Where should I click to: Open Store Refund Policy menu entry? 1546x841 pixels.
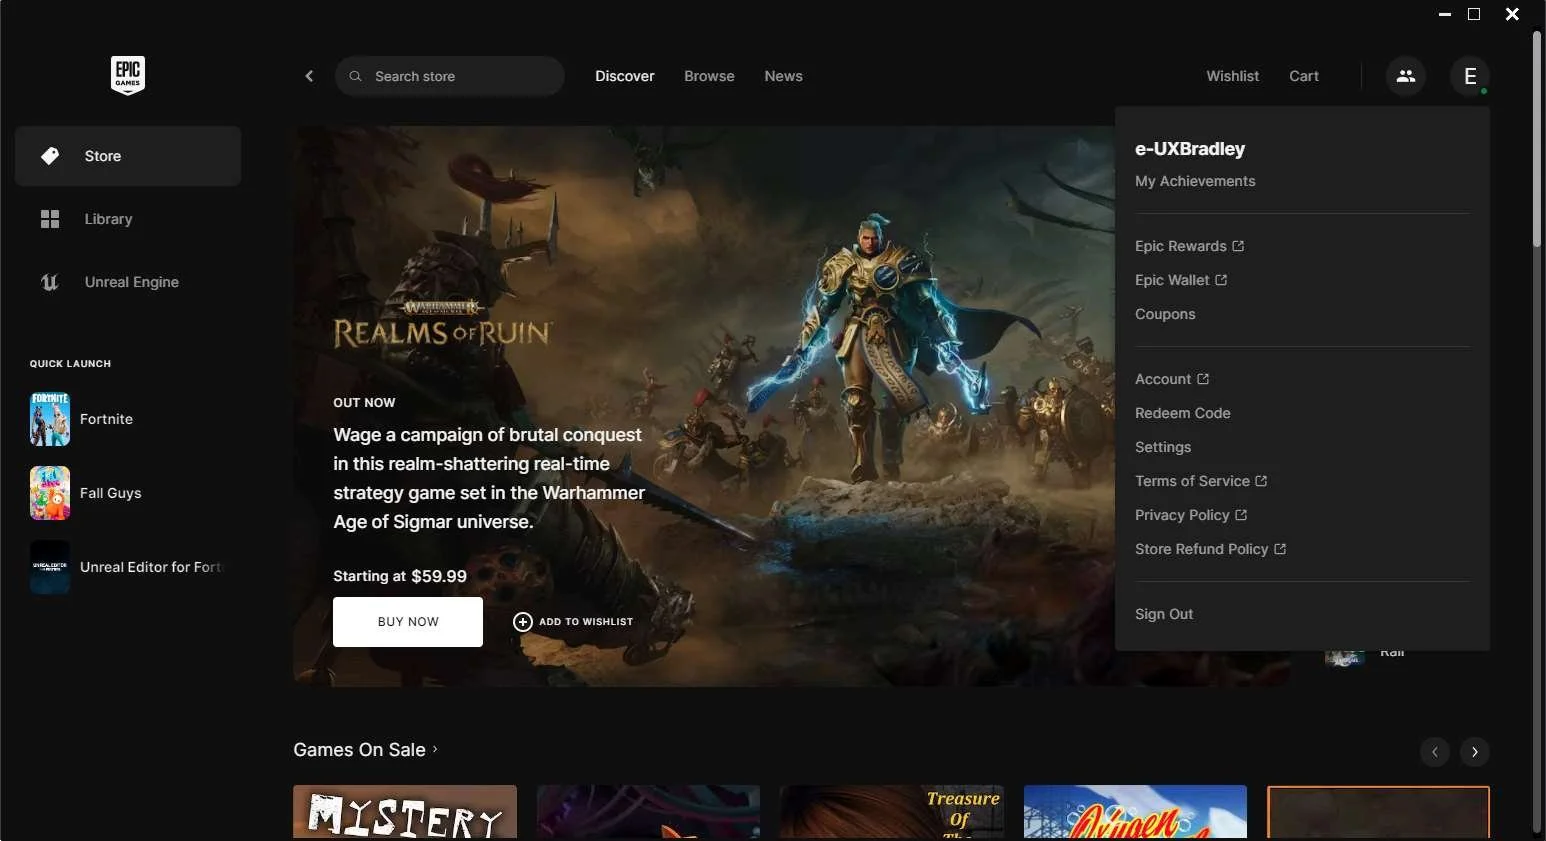1211,549
